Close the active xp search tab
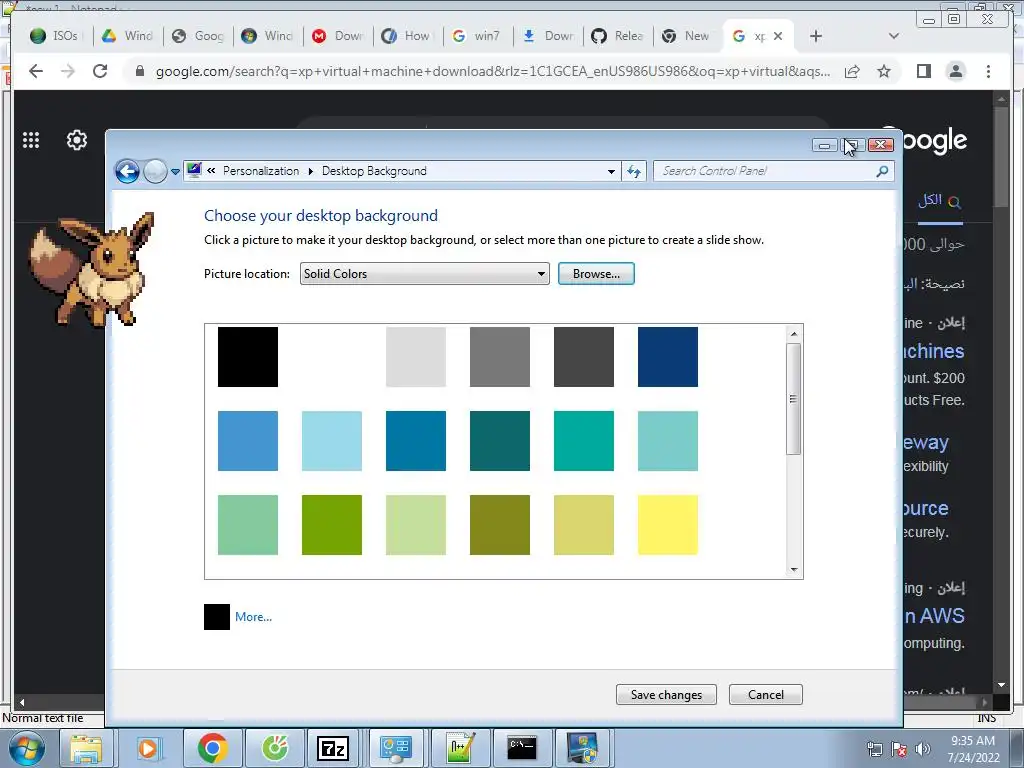 (x=778, y=36)
